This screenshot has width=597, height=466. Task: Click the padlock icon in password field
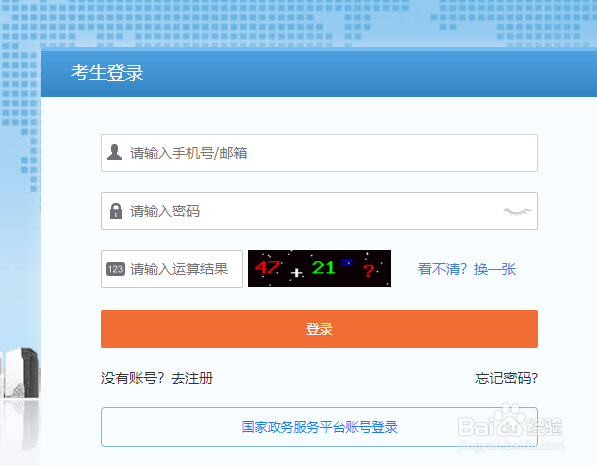[x=116, y=211]
